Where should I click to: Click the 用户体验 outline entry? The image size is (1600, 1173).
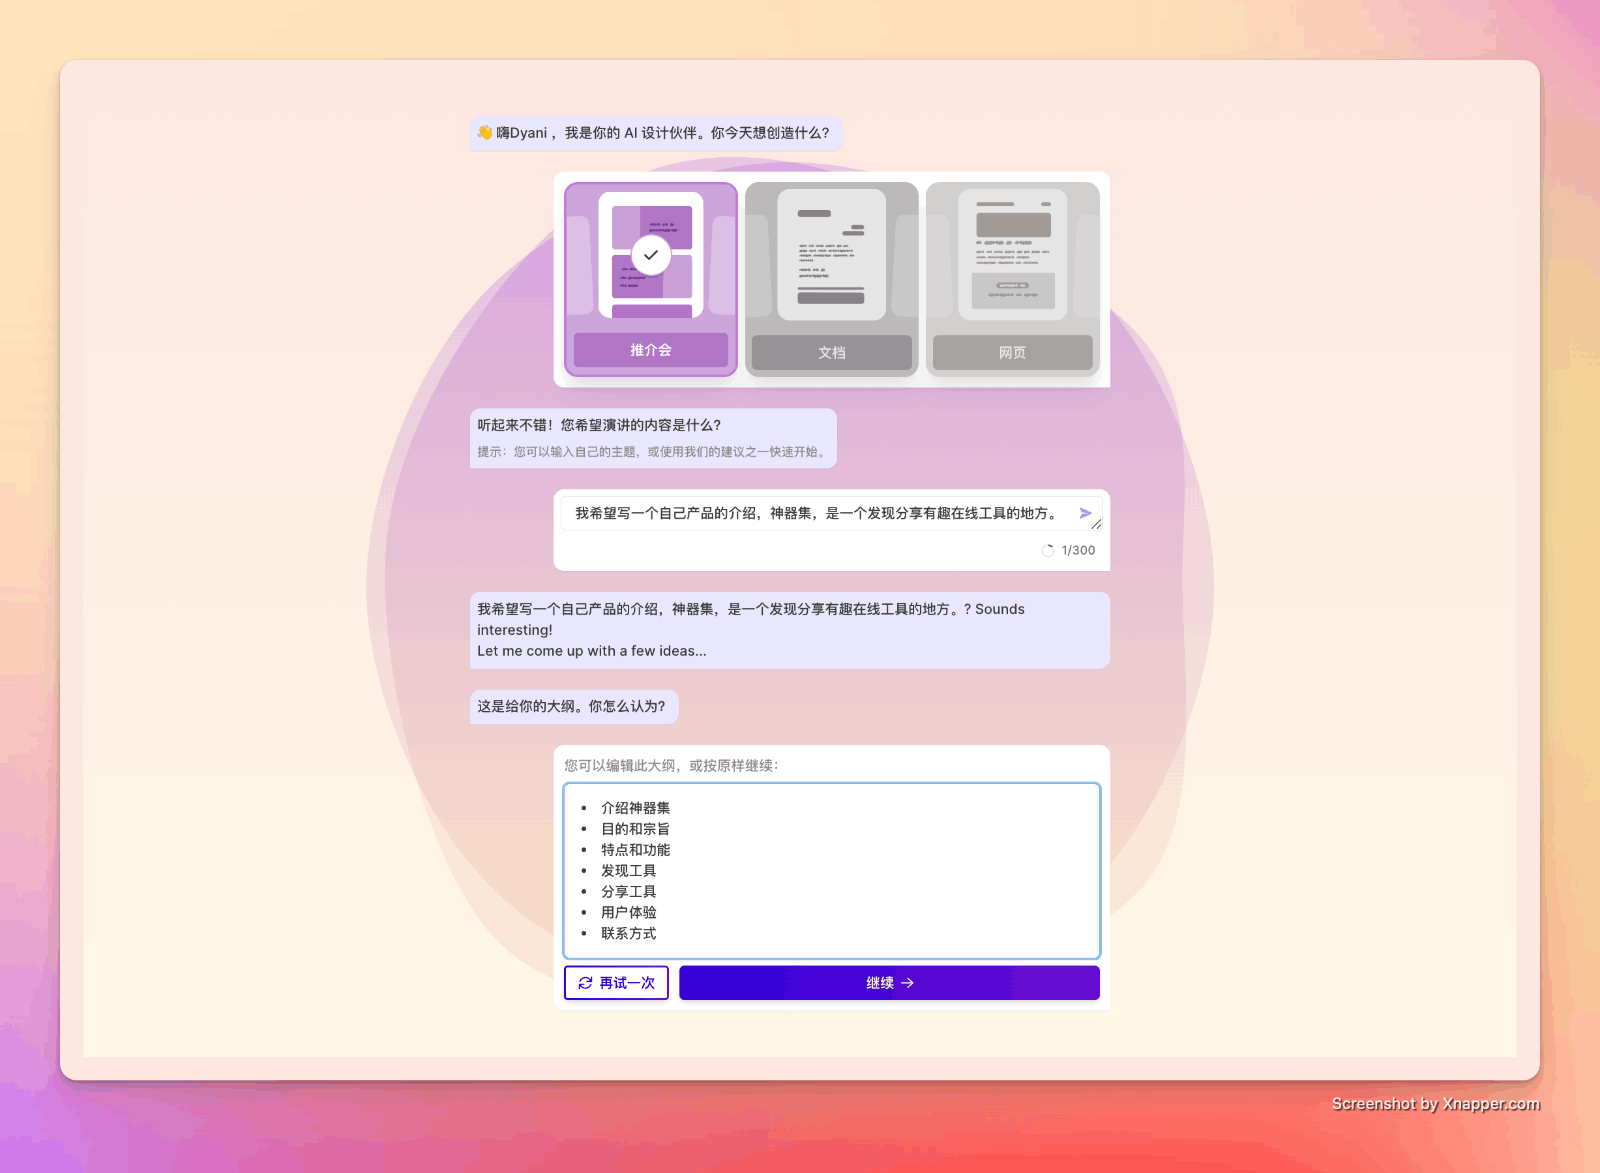628,912
